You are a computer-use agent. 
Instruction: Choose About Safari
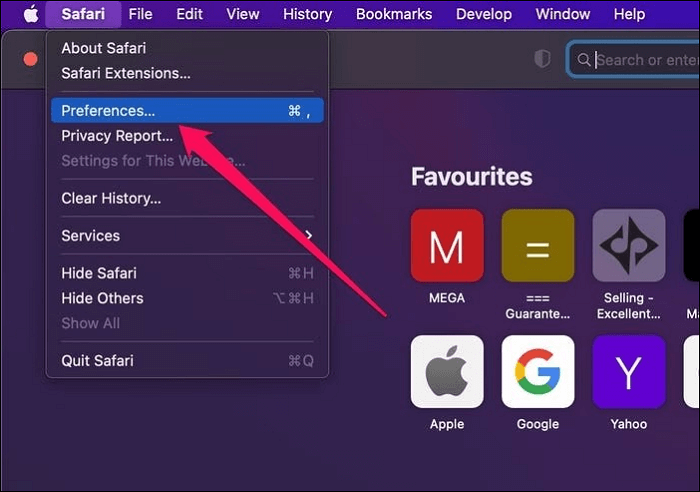187,48
